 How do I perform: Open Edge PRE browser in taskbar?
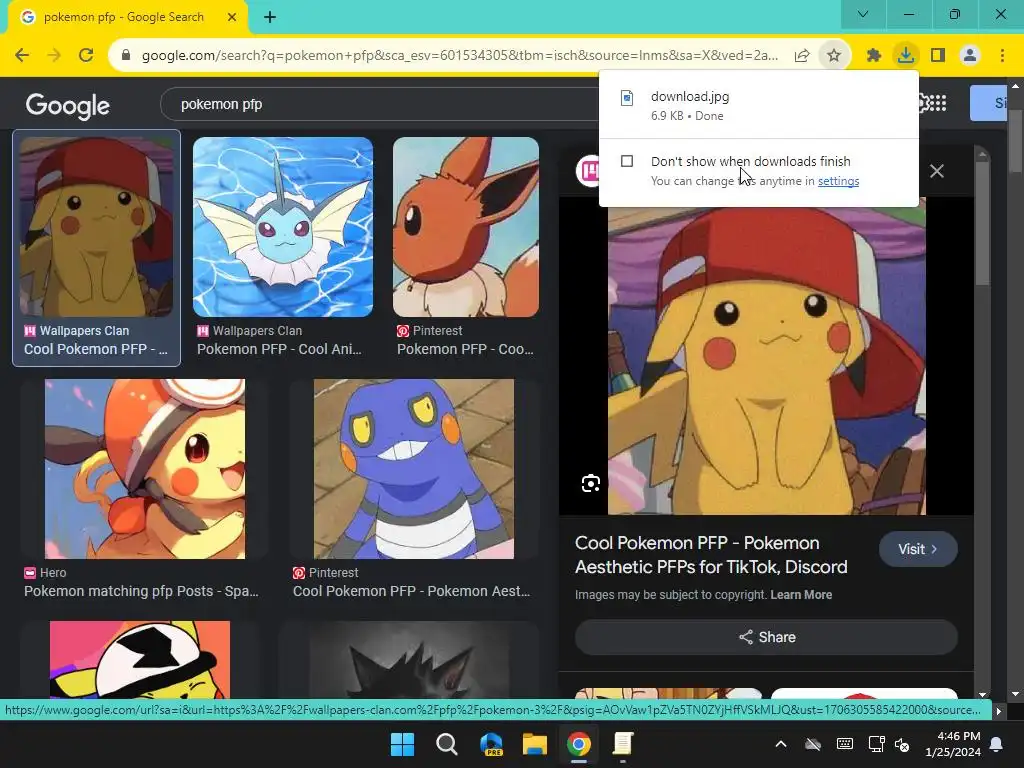pos(491,744)
